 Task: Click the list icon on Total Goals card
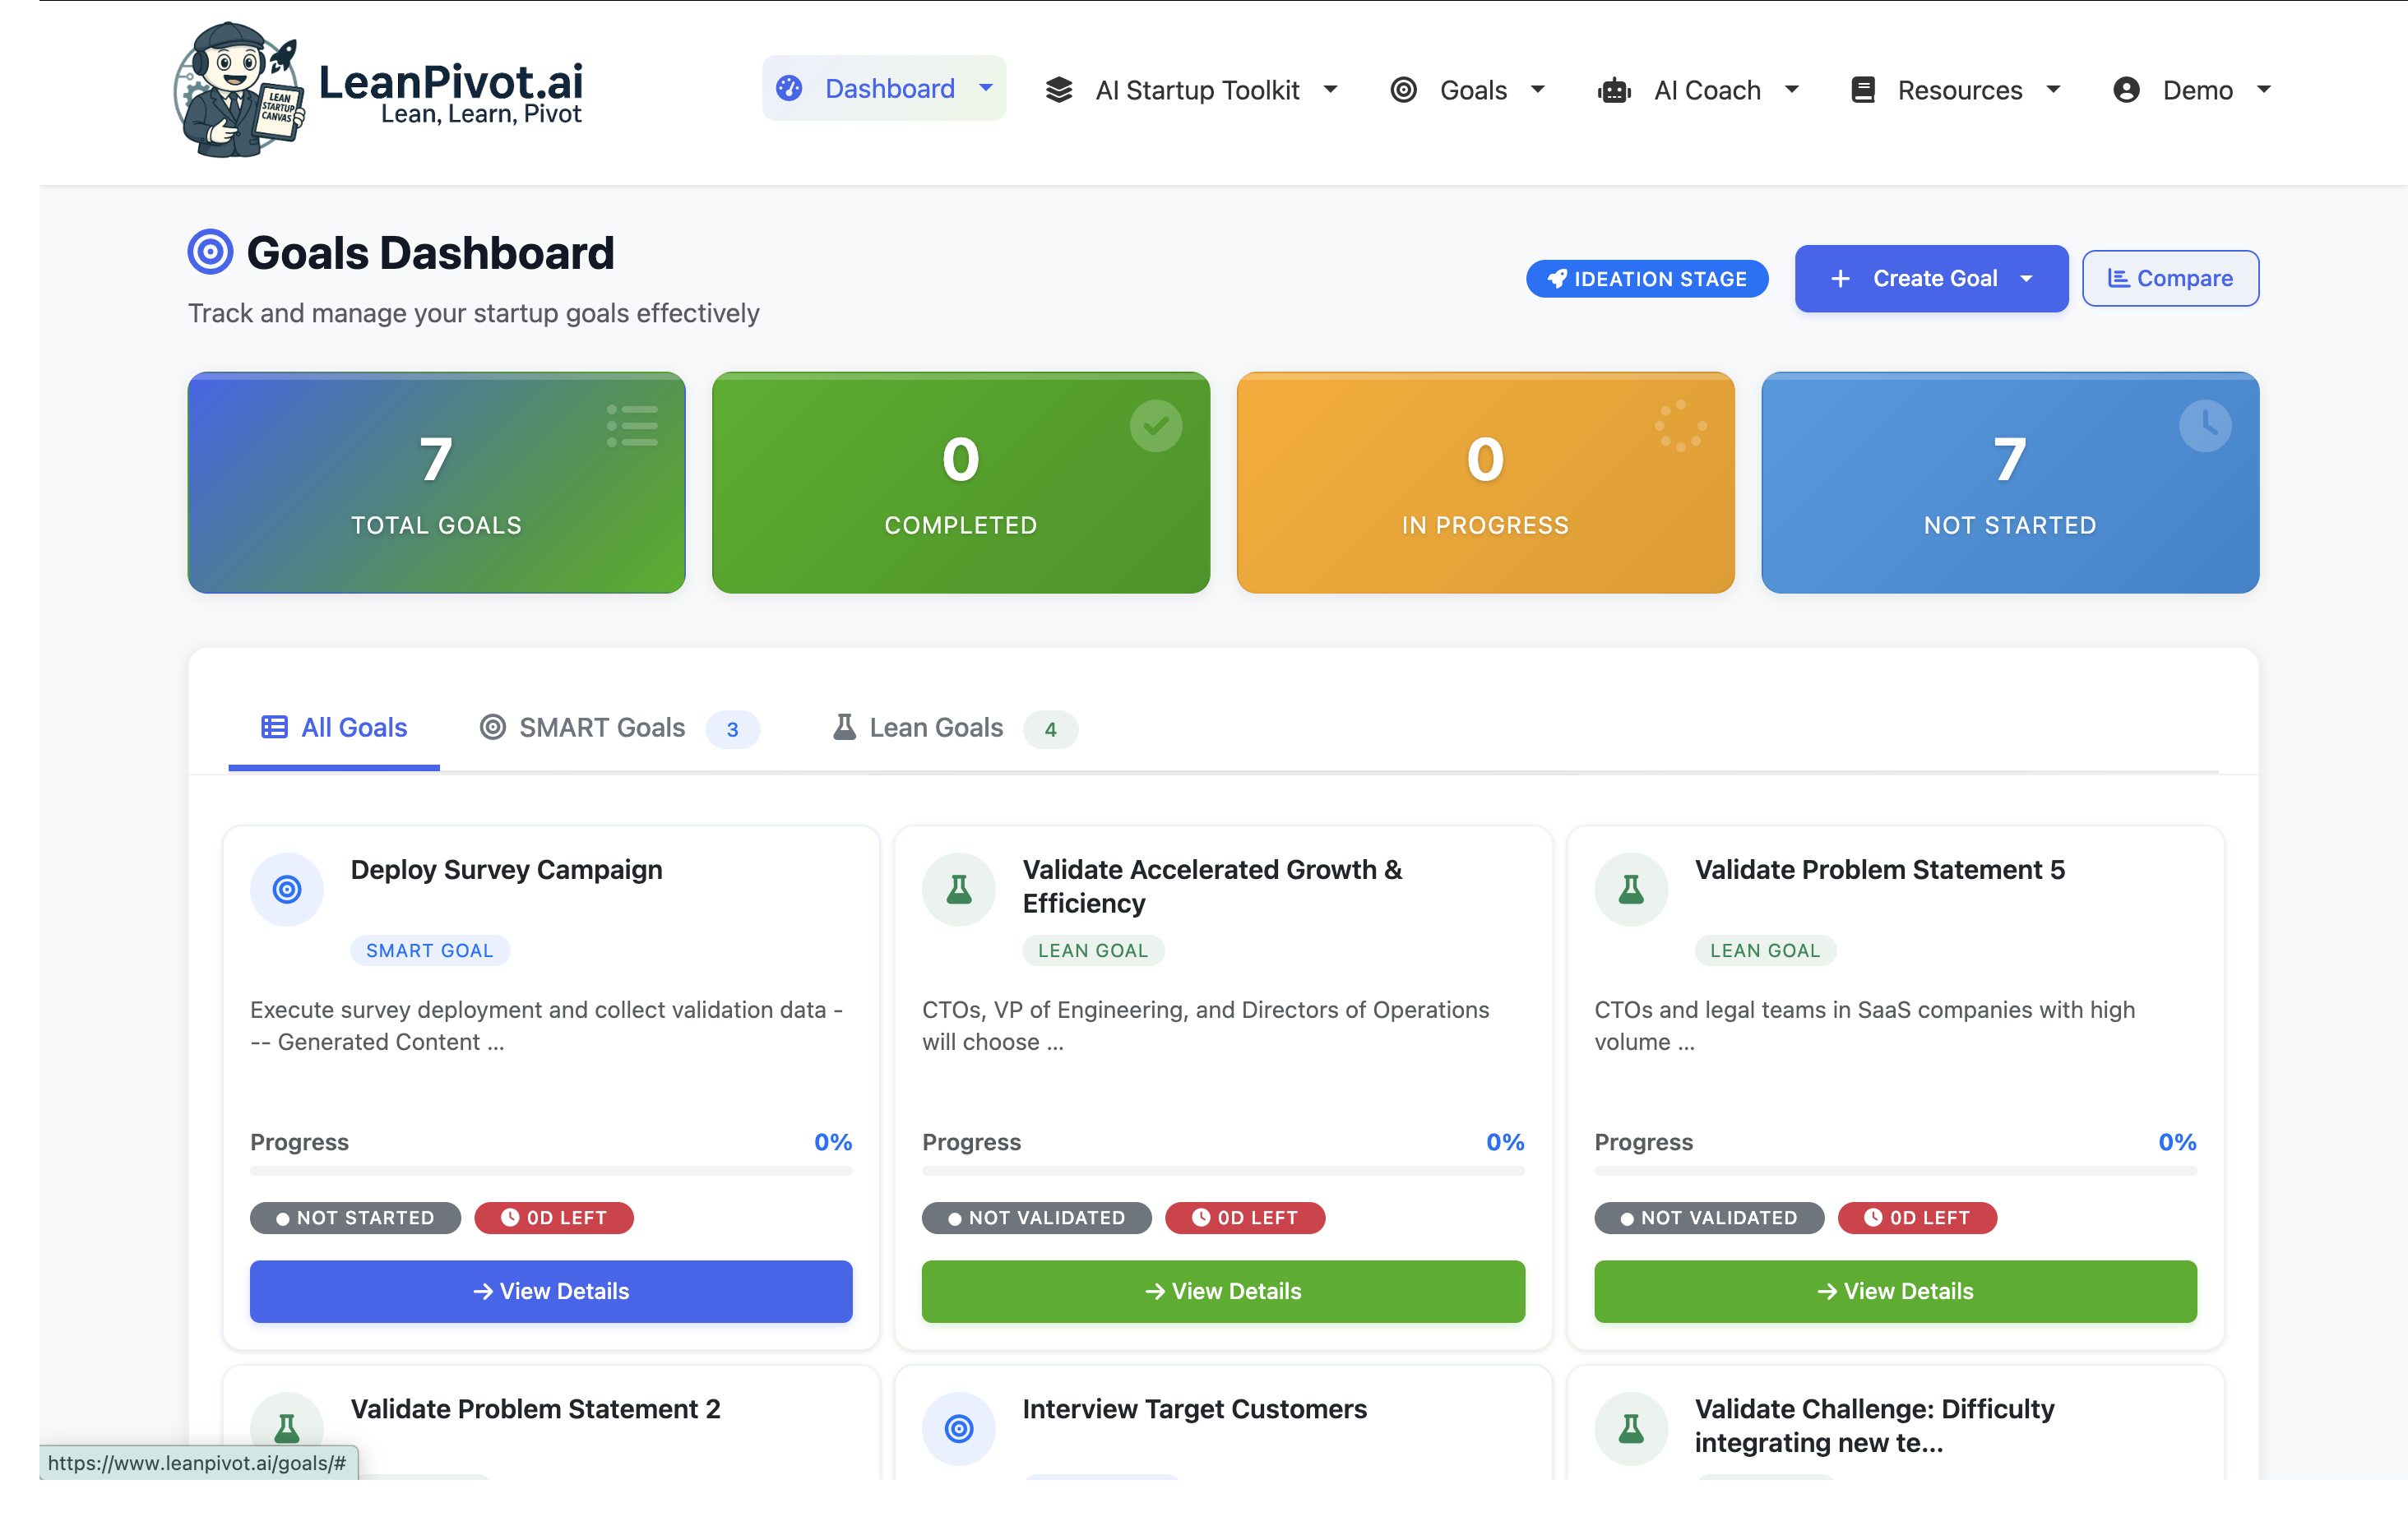pyautogui.click(x=632, y=425)
